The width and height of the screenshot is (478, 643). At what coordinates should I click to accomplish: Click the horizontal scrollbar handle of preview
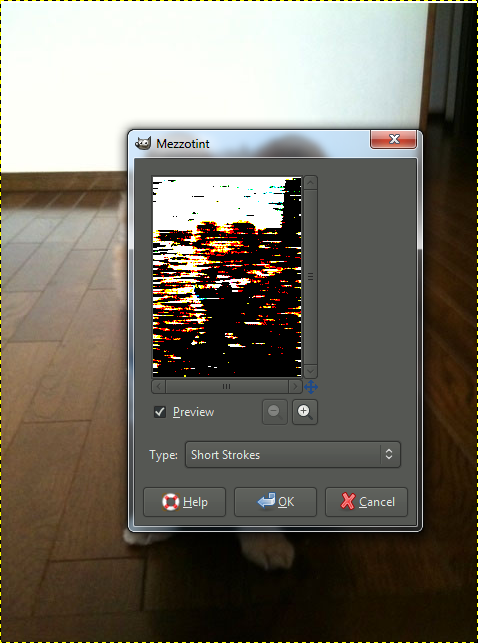click(x=227, y=386)
